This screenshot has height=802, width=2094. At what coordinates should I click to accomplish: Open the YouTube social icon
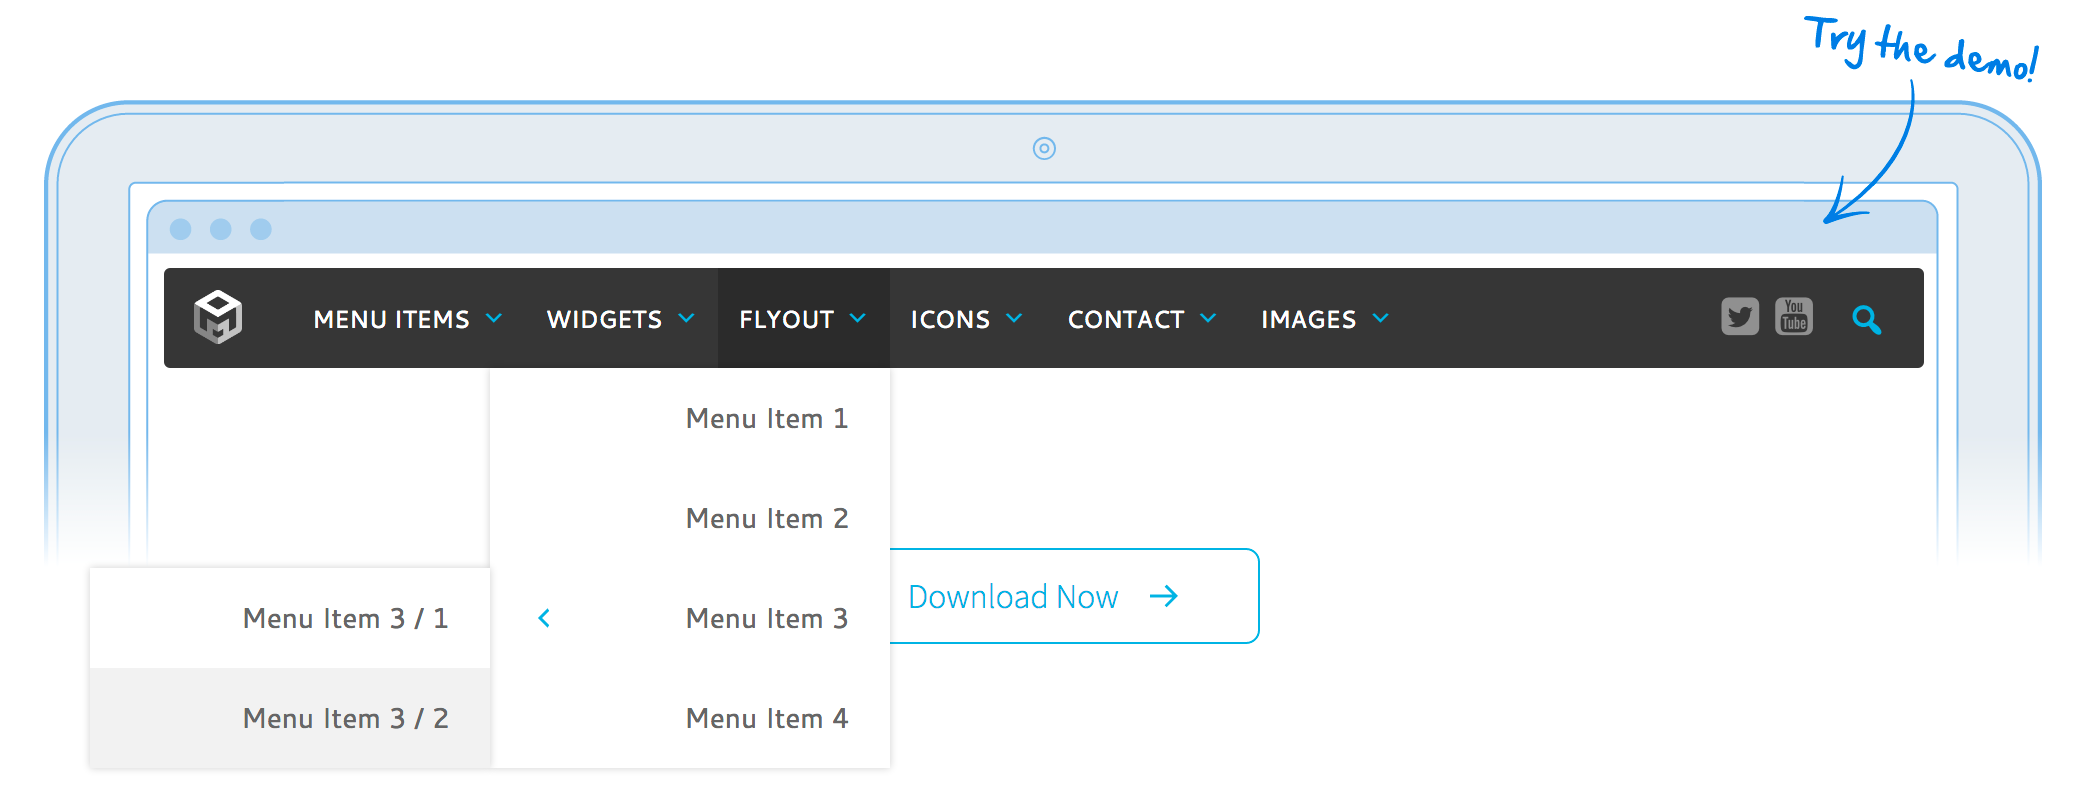tap(1793, 317)
